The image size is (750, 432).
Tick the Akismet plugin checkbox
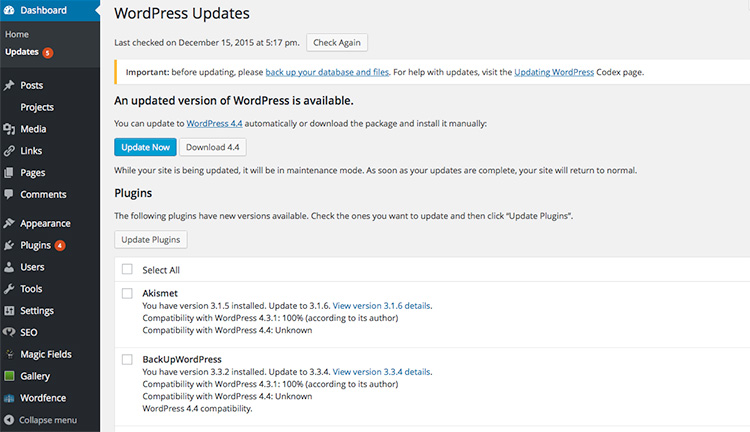pos(127,293)
